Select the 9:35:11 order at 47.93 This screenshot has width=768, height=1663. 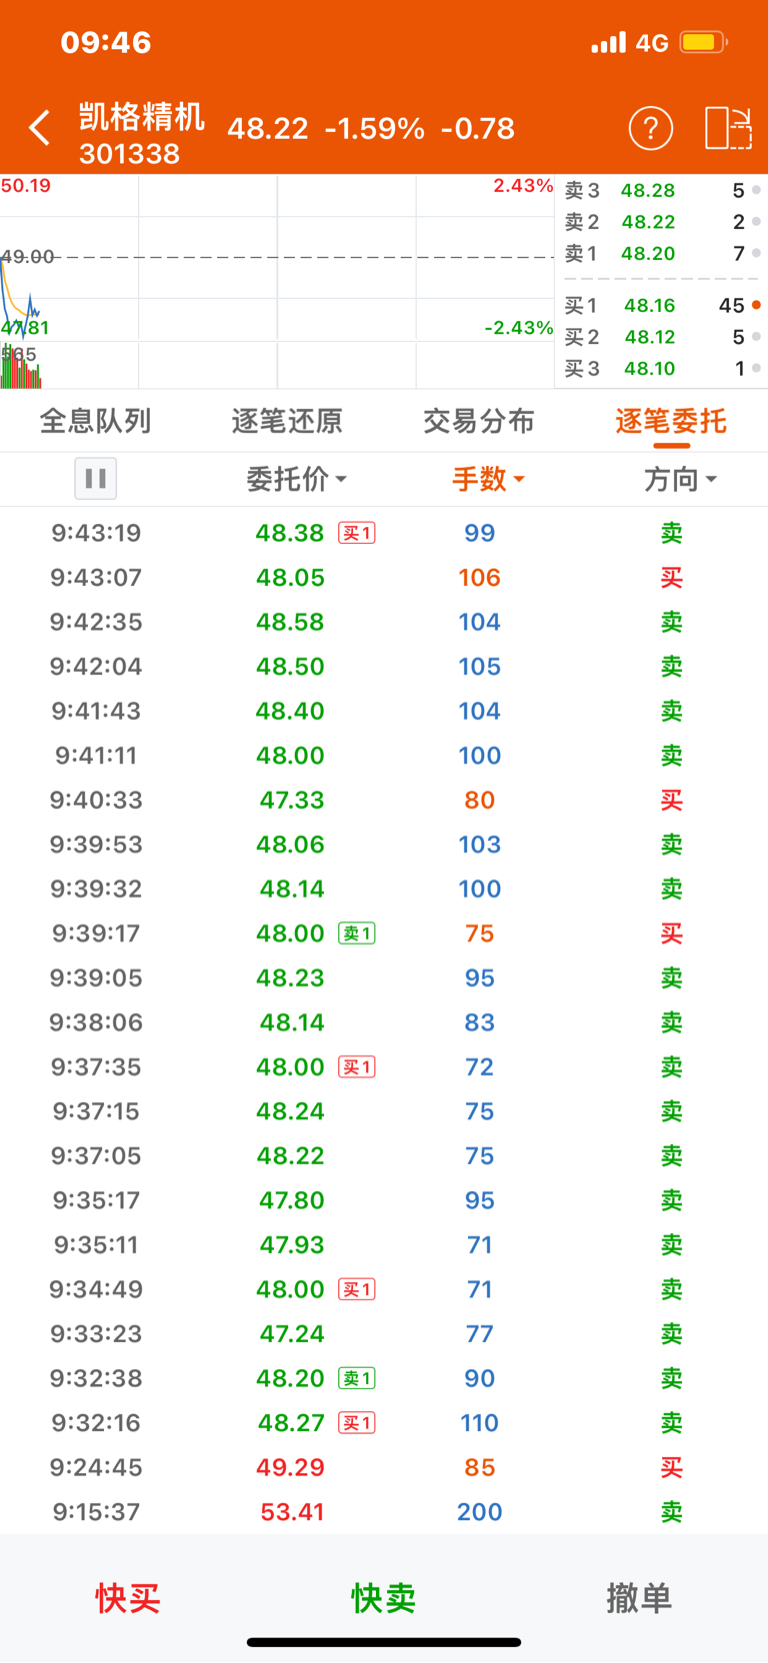pyautogui.click(x=384, y=1245)
